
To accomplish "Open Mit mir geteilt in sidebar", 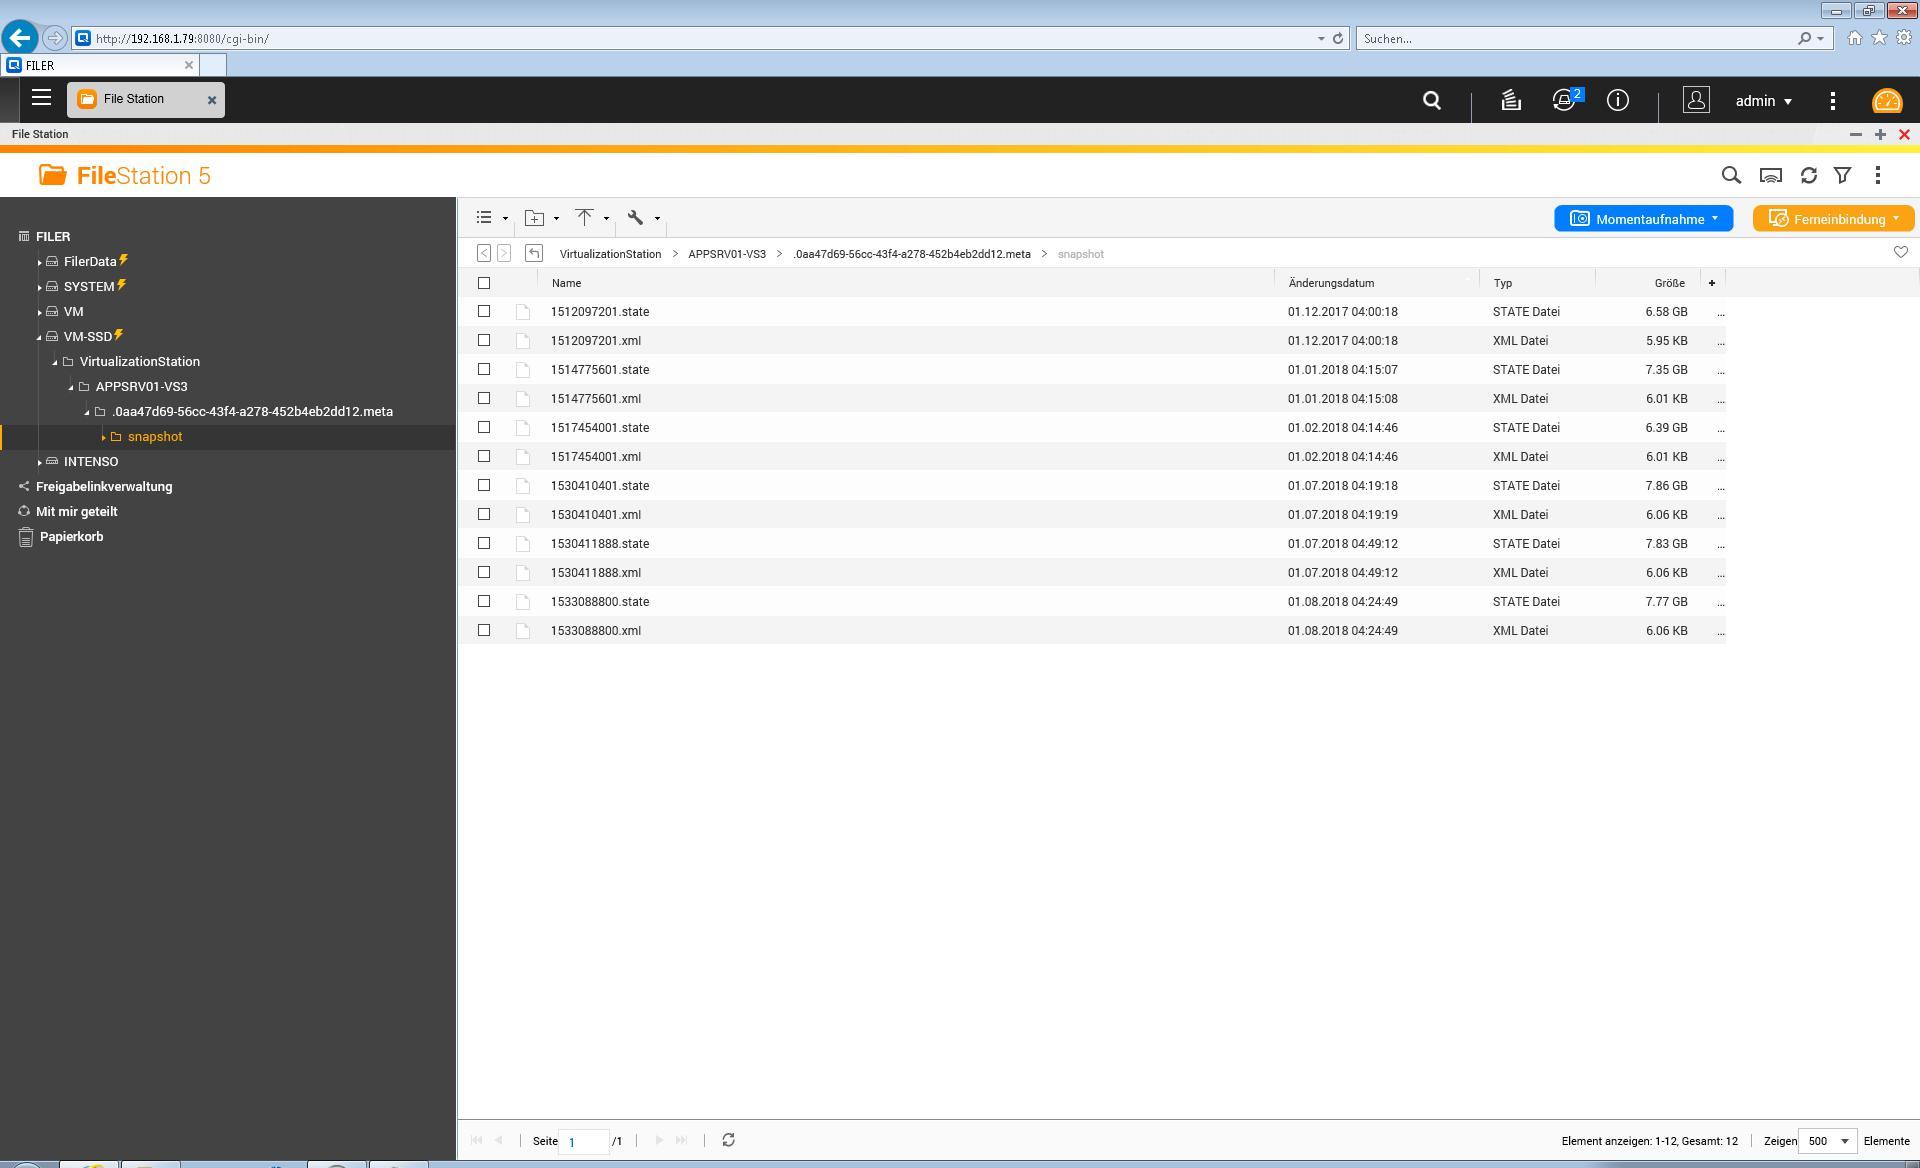I will pos(77,512).
